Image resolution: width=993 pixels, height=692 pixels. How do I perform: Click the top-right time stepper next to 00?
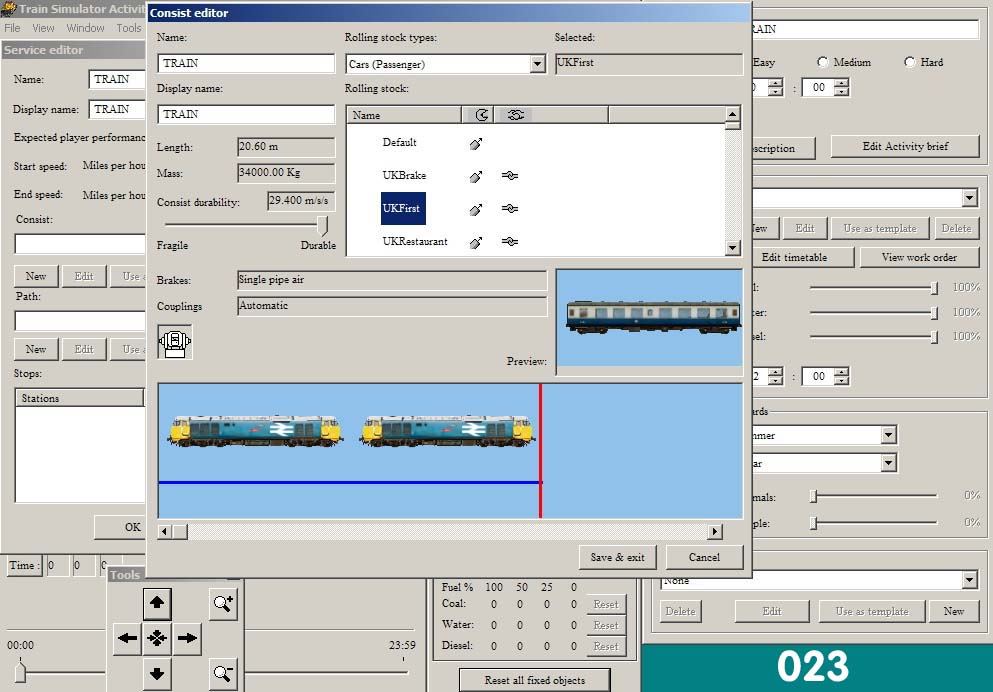click(841, 87)
